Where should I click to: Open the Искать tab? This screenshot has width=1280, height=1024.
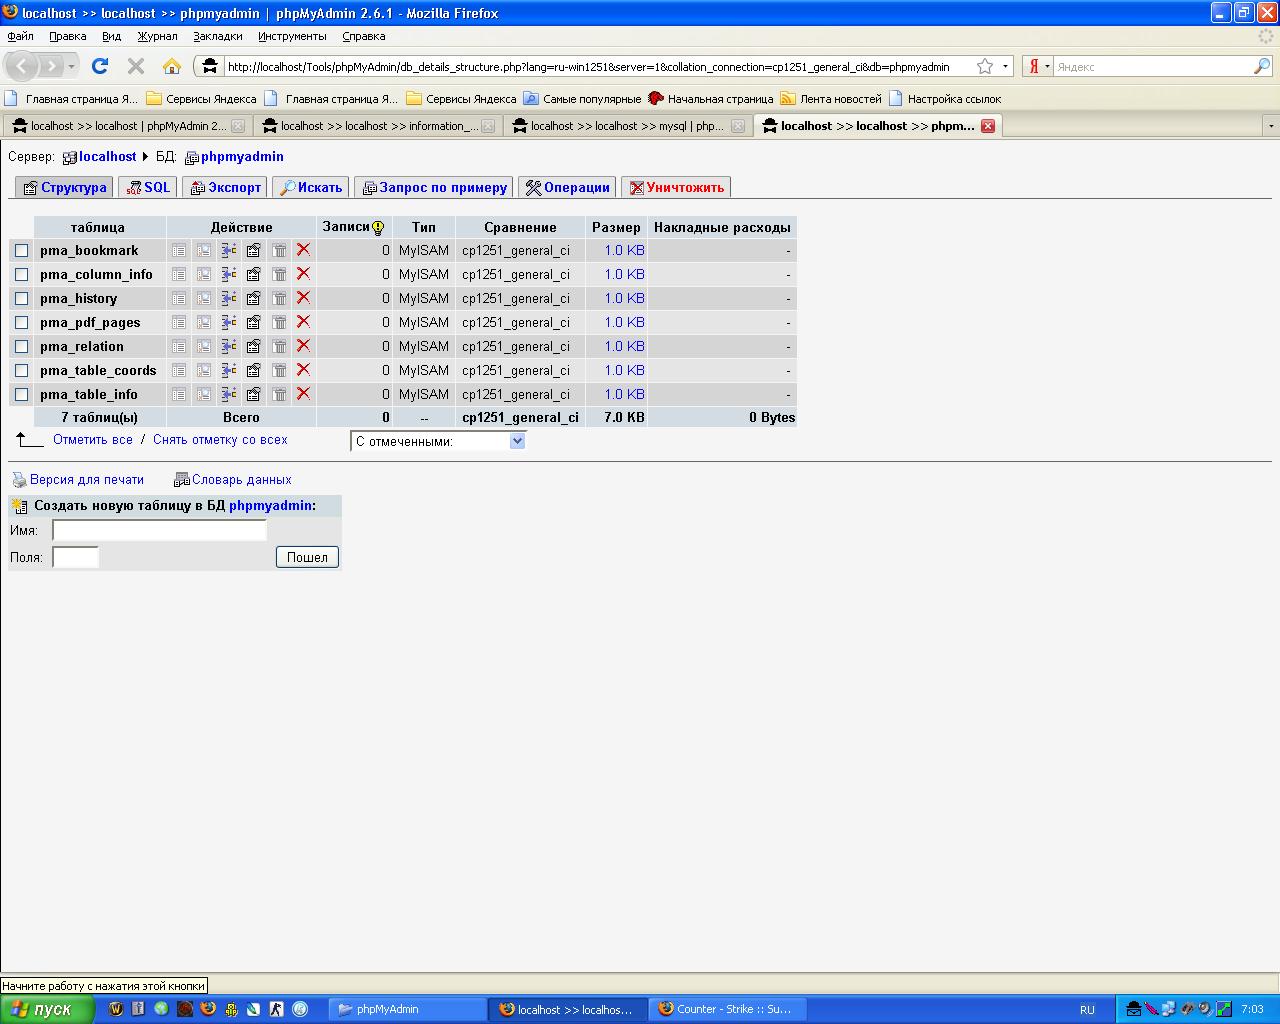(x=311, y=187)
